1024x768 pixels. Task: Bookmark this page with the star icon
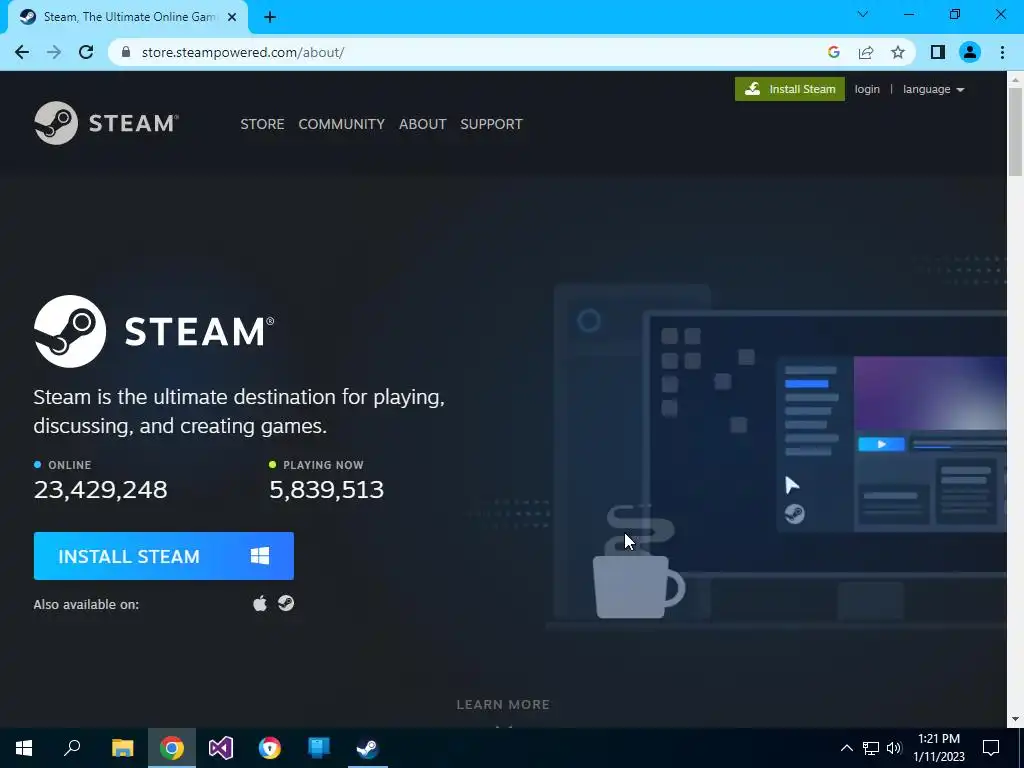tap(898, 52)
